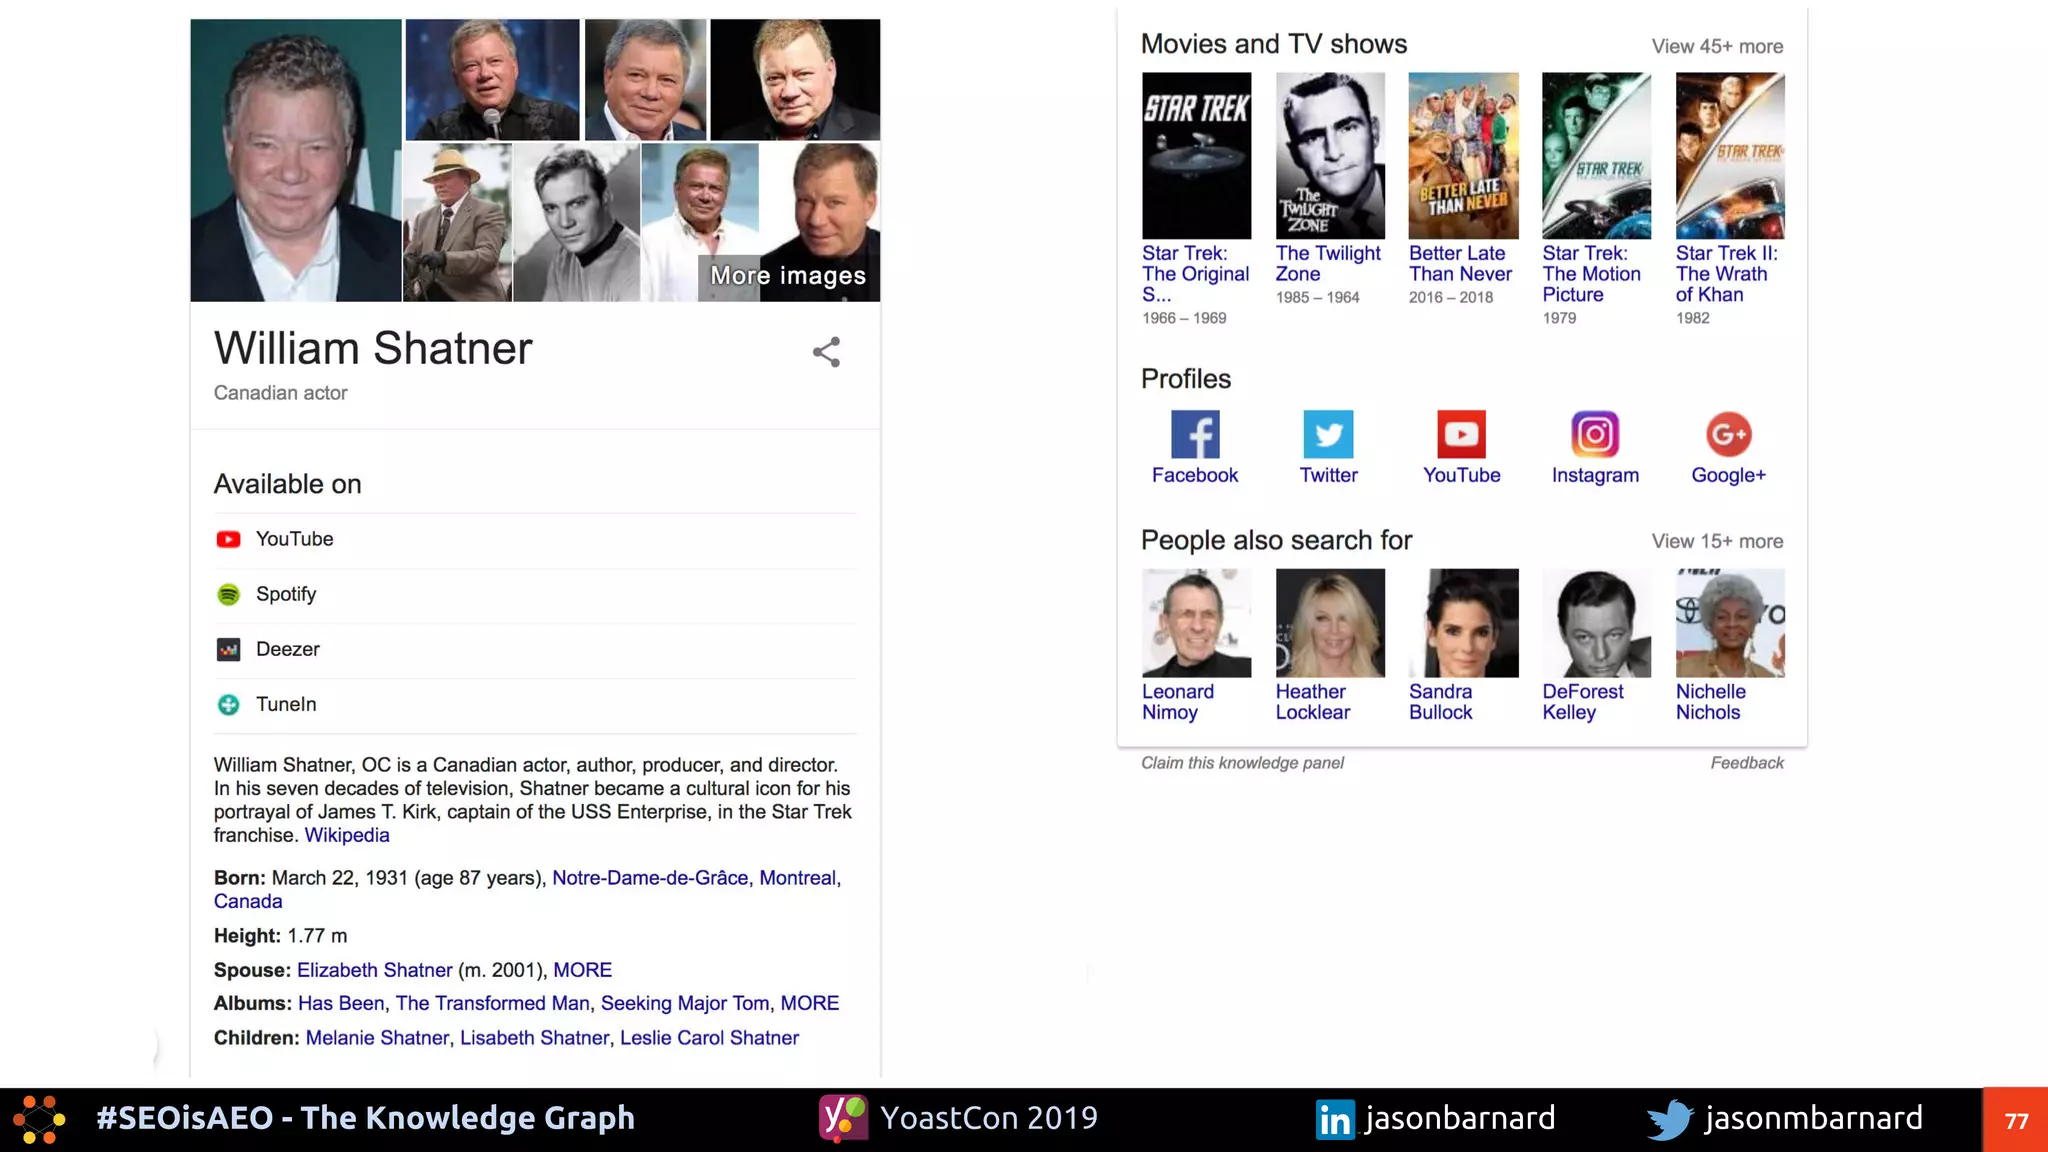Open More images overlay
The image size is (2048, 1152).
tap(788, 276)
